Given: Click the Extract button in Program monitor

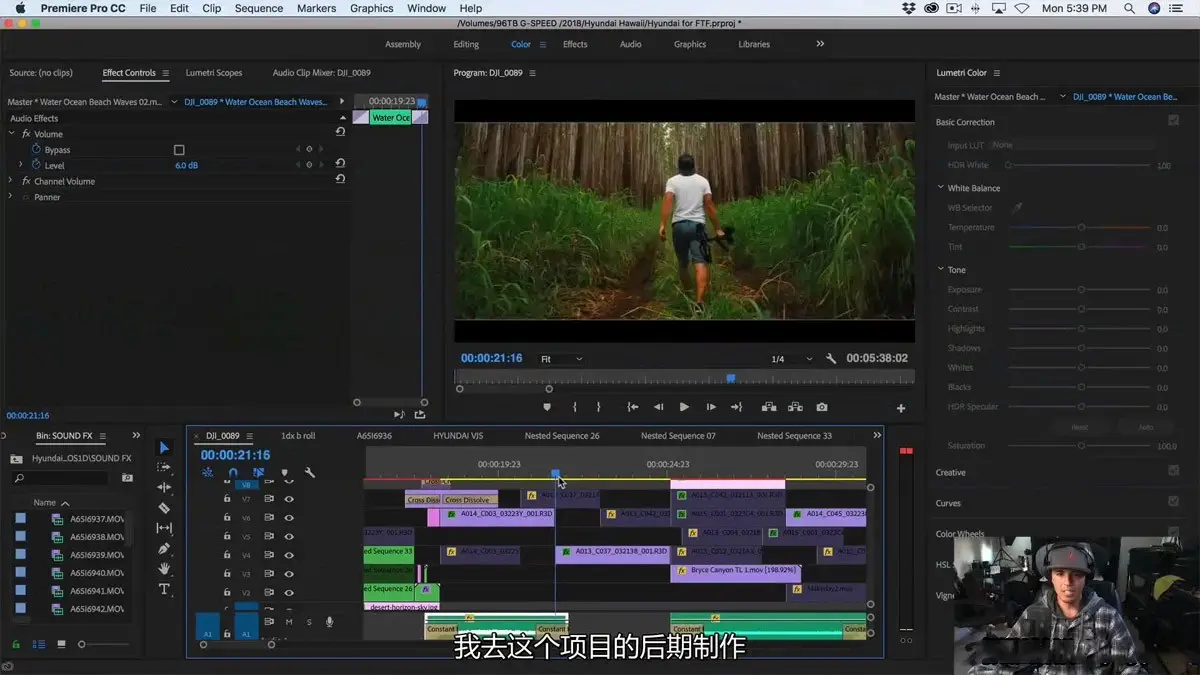Looking at the screenshot, I should tap(795, 407).
